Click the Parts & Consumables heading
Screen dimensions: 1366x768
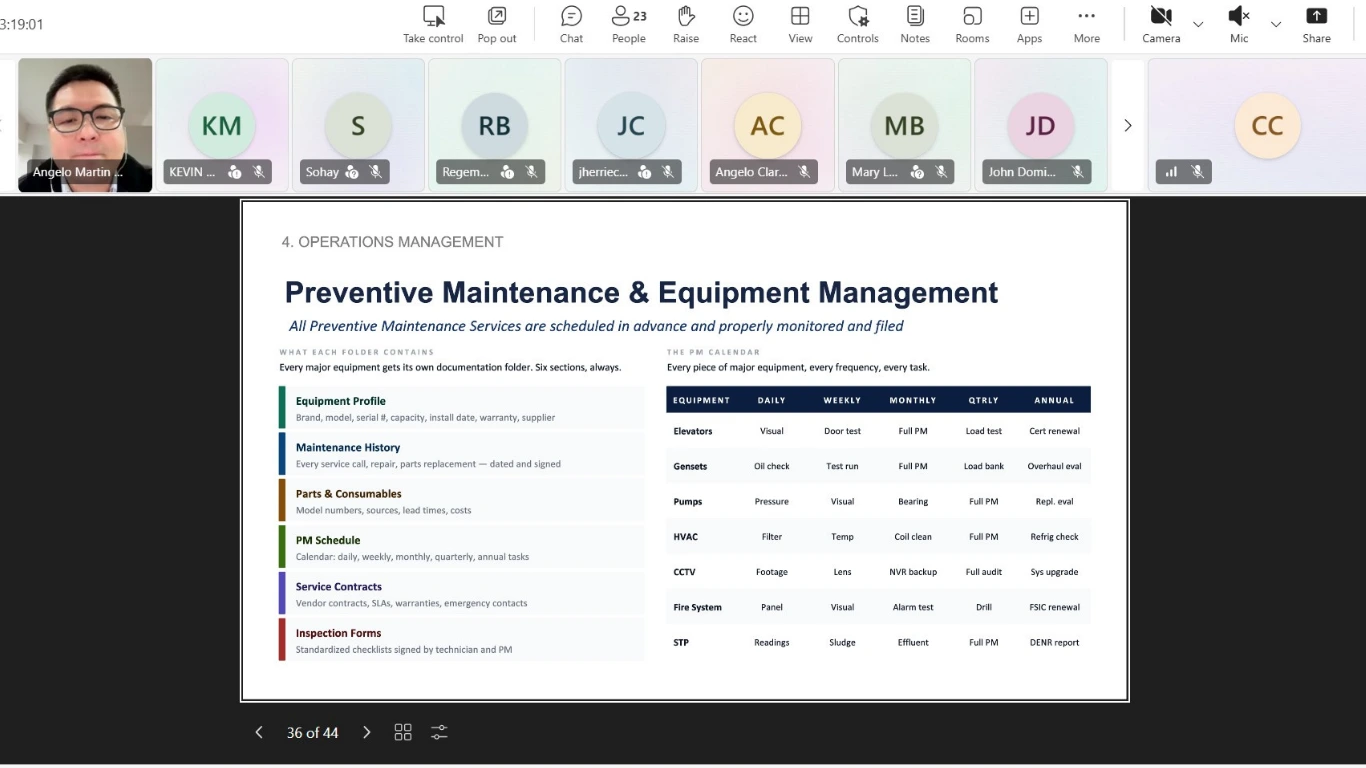348,494
